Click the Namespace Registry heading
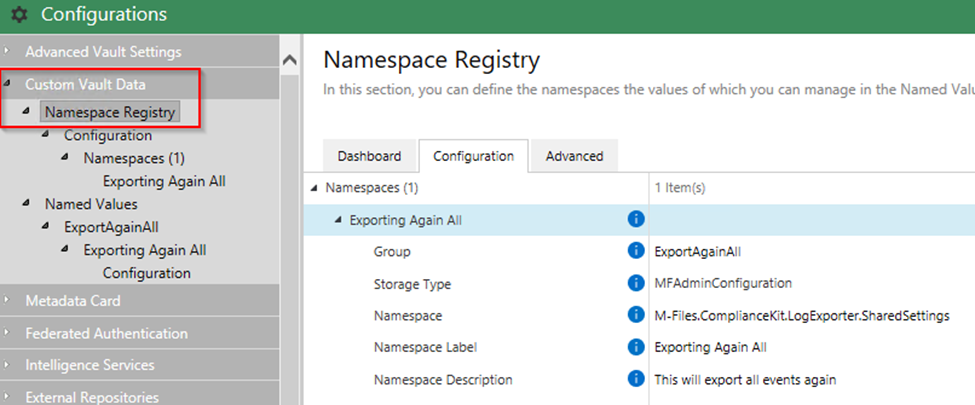This screenshot has height=405, width=975. pyautogui.click(x=432, y=60)
